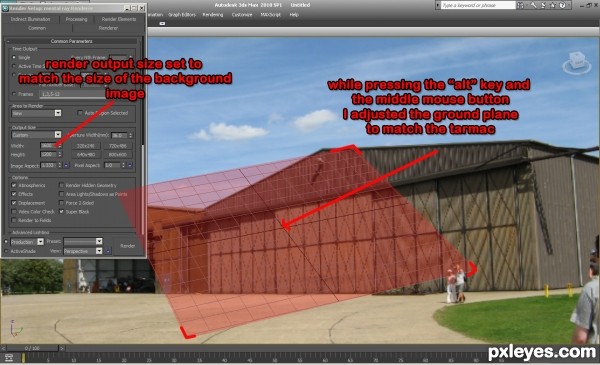
Task: Click the timeline frame slider 0 / 100
Action: (x=32, y=348)
